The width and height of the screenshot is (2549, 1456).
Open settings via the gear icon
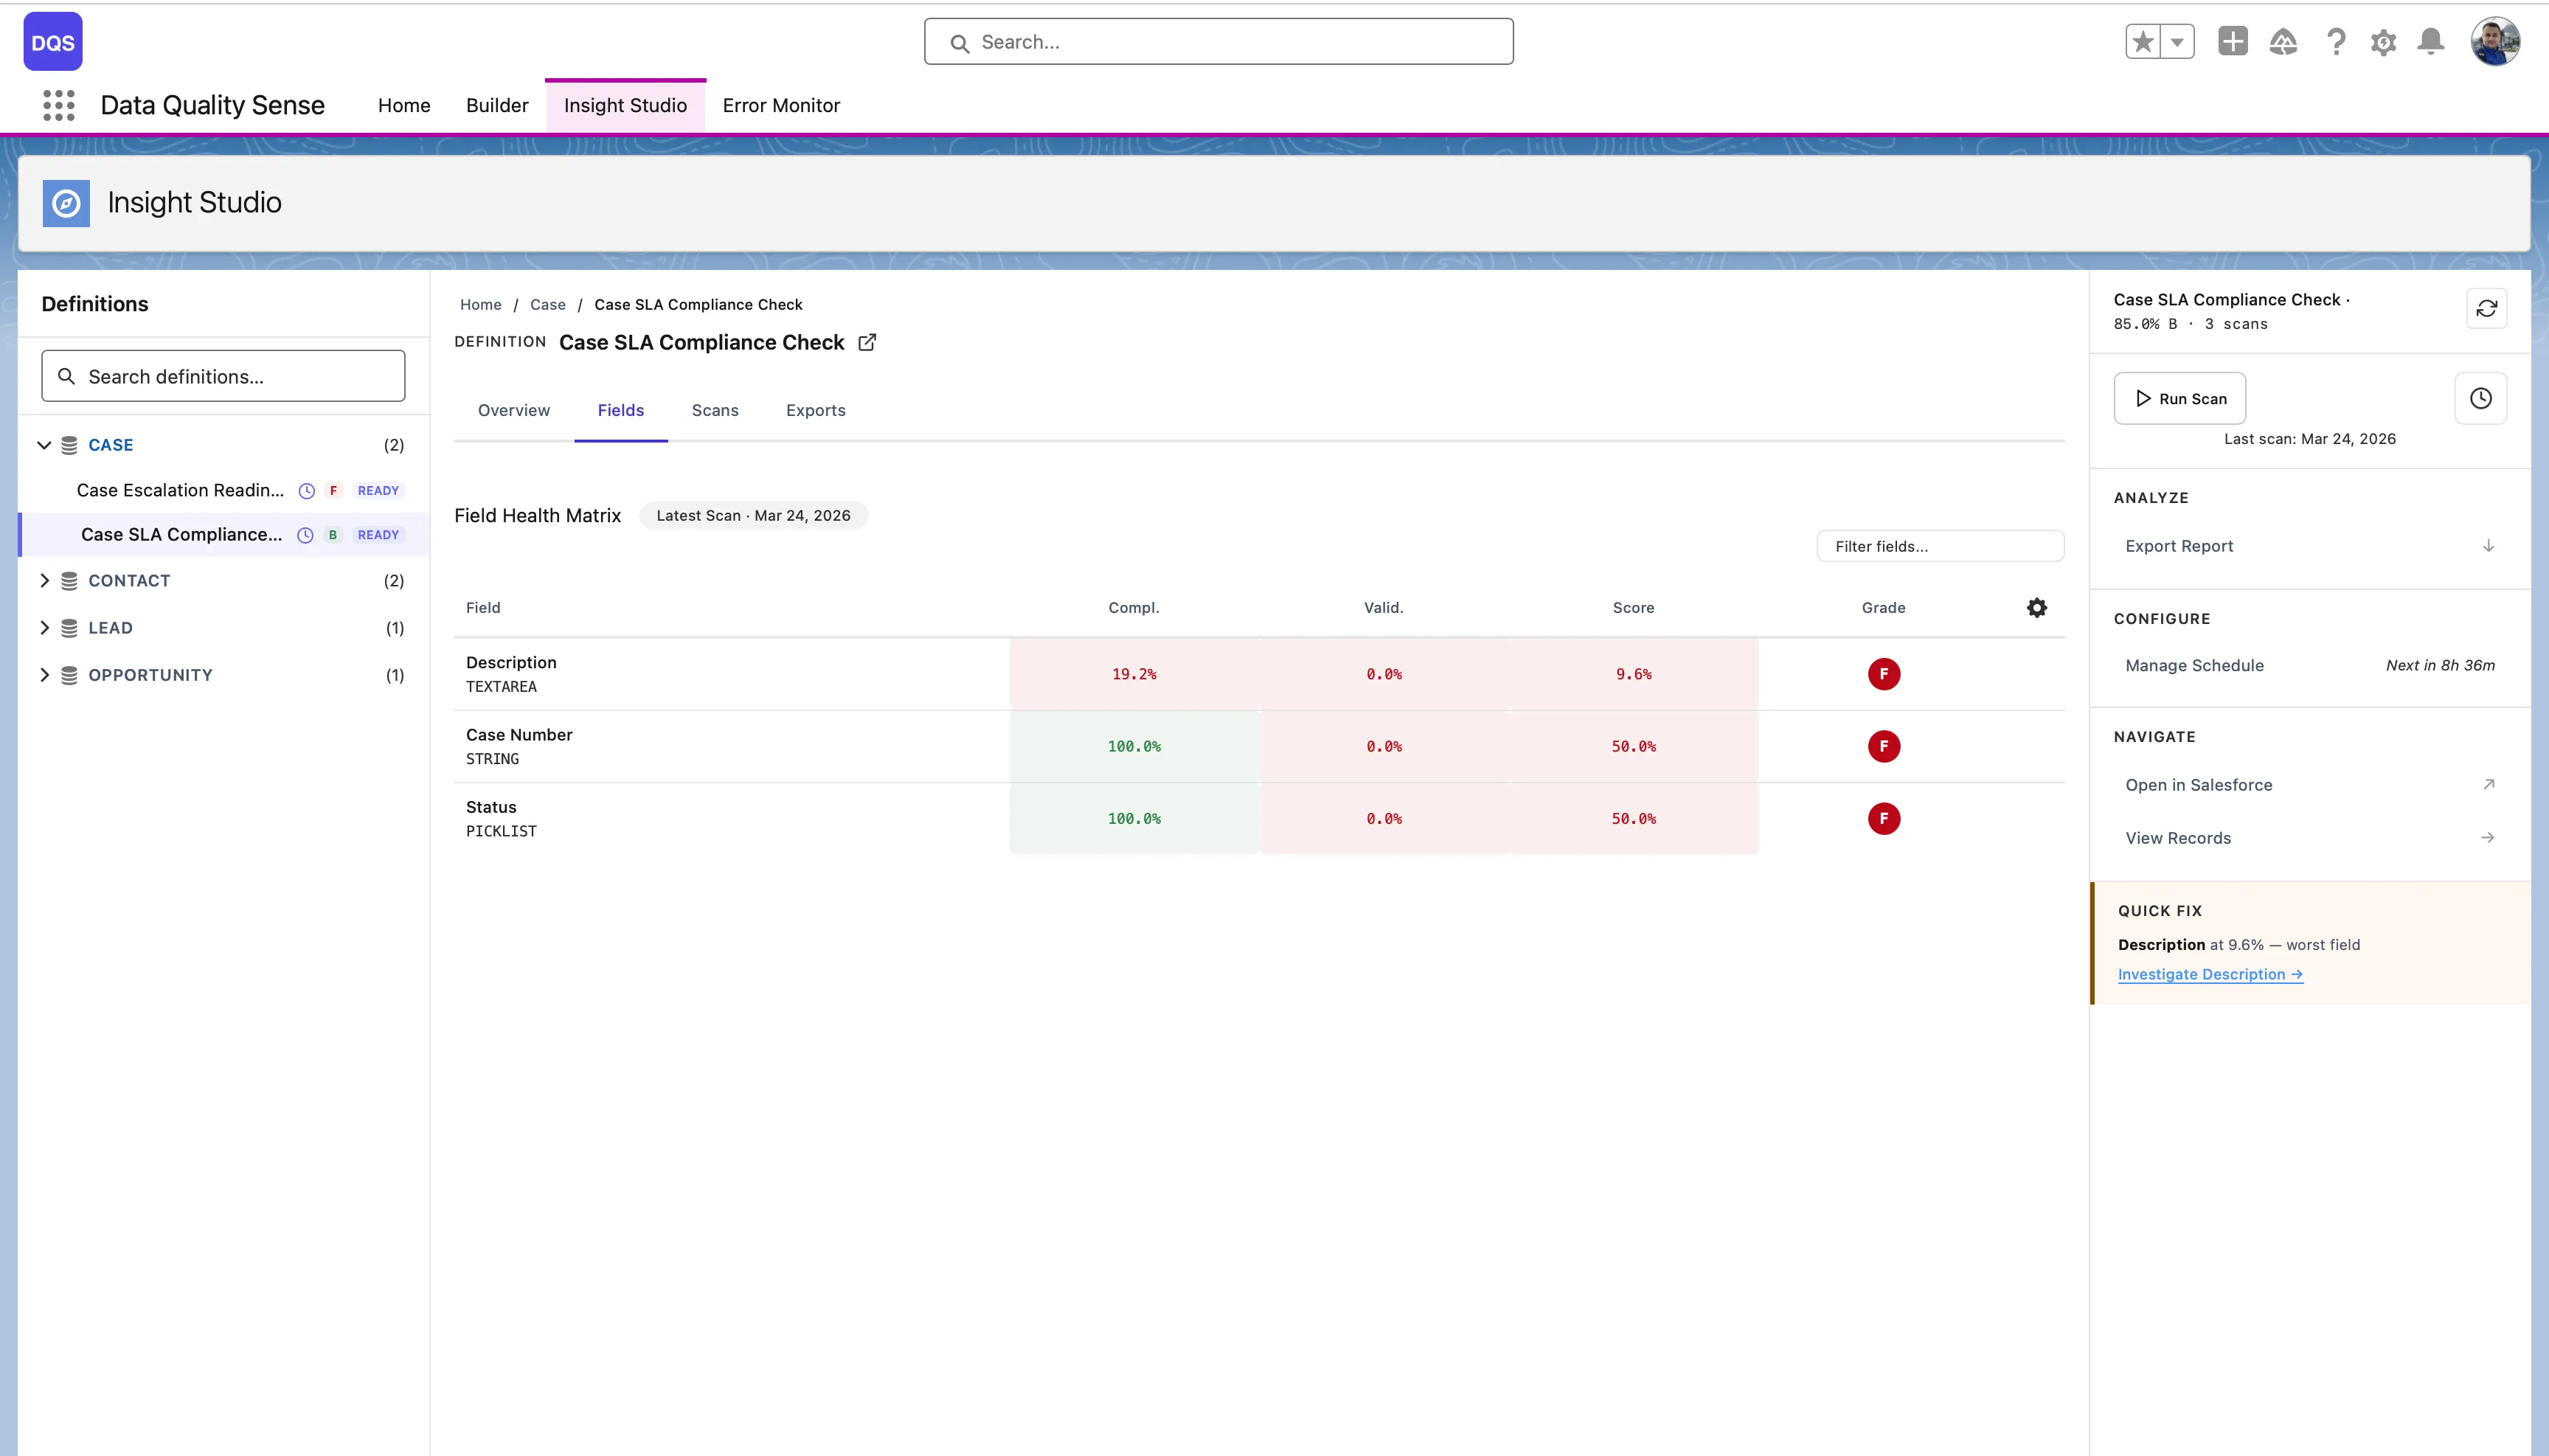pos(2382,41)
